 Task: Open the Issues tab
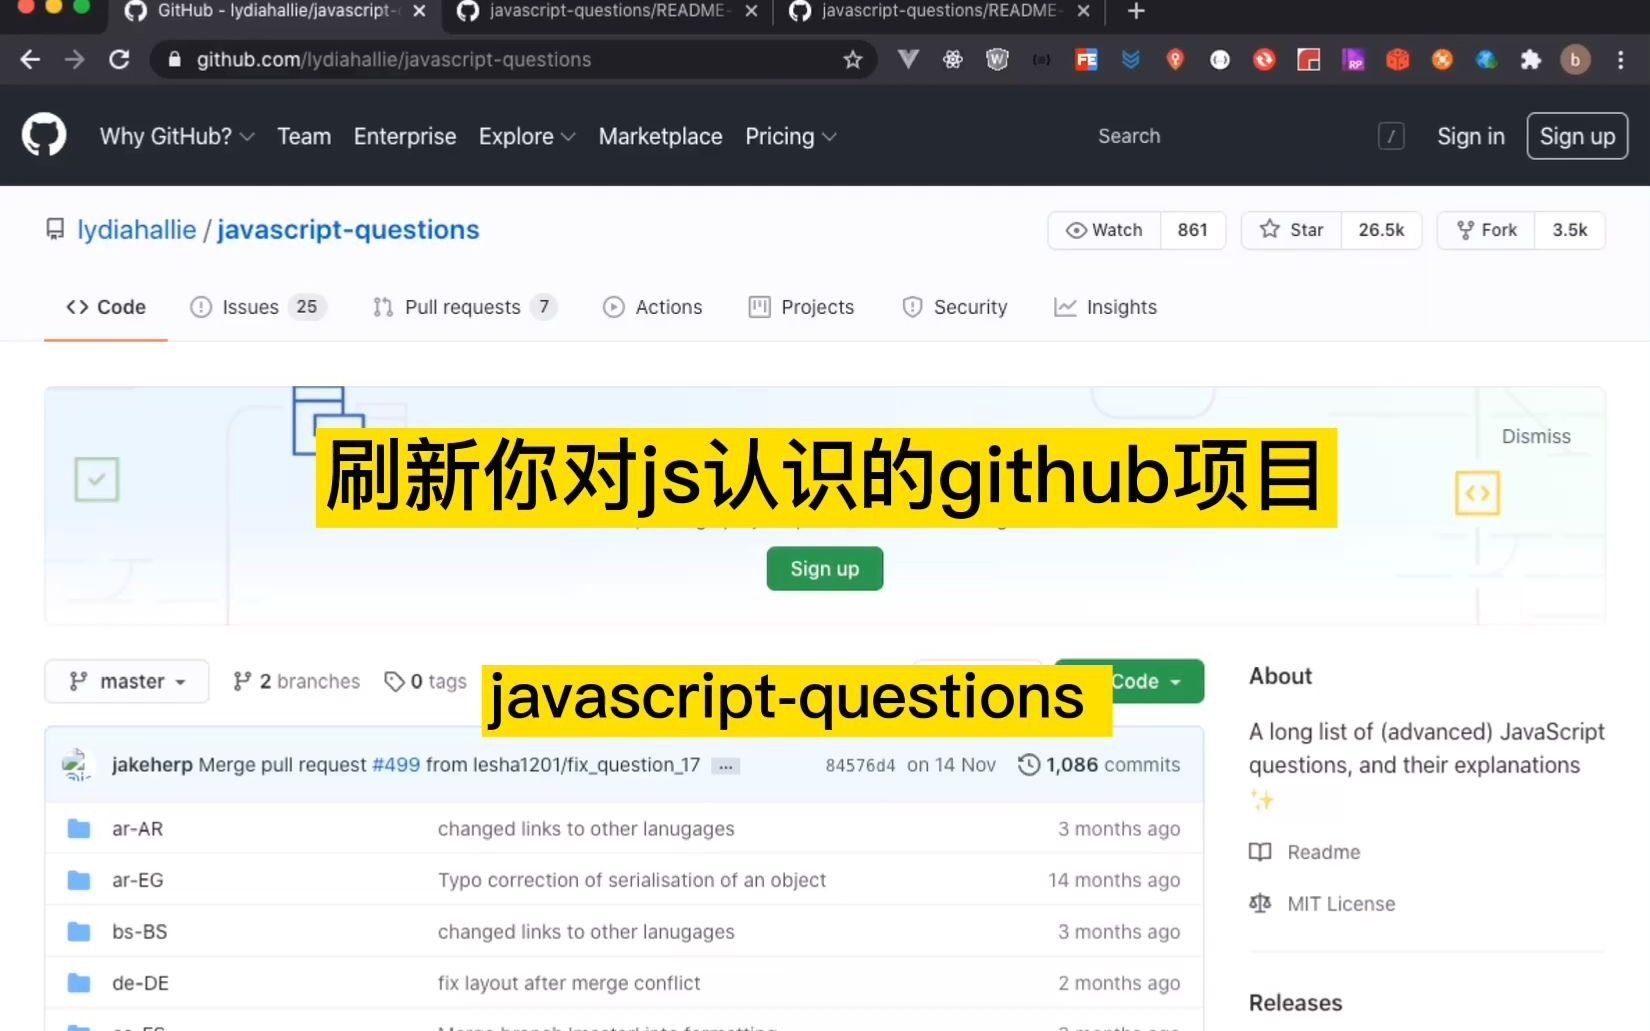point(258,307)
